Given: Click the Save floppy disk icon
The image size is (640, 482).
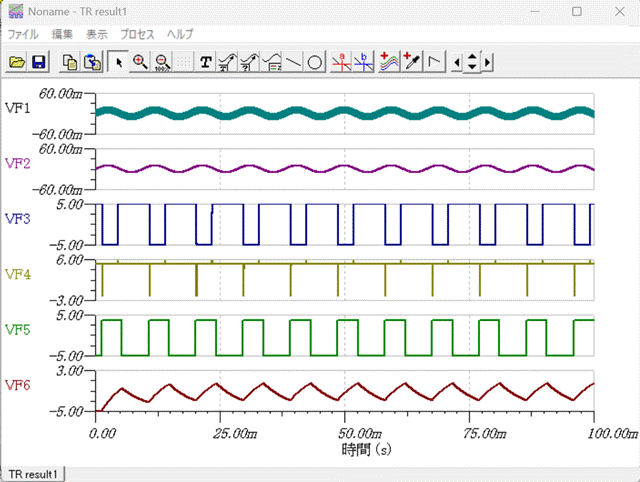Looking at the screenshot, I should (x=39, y=62).
